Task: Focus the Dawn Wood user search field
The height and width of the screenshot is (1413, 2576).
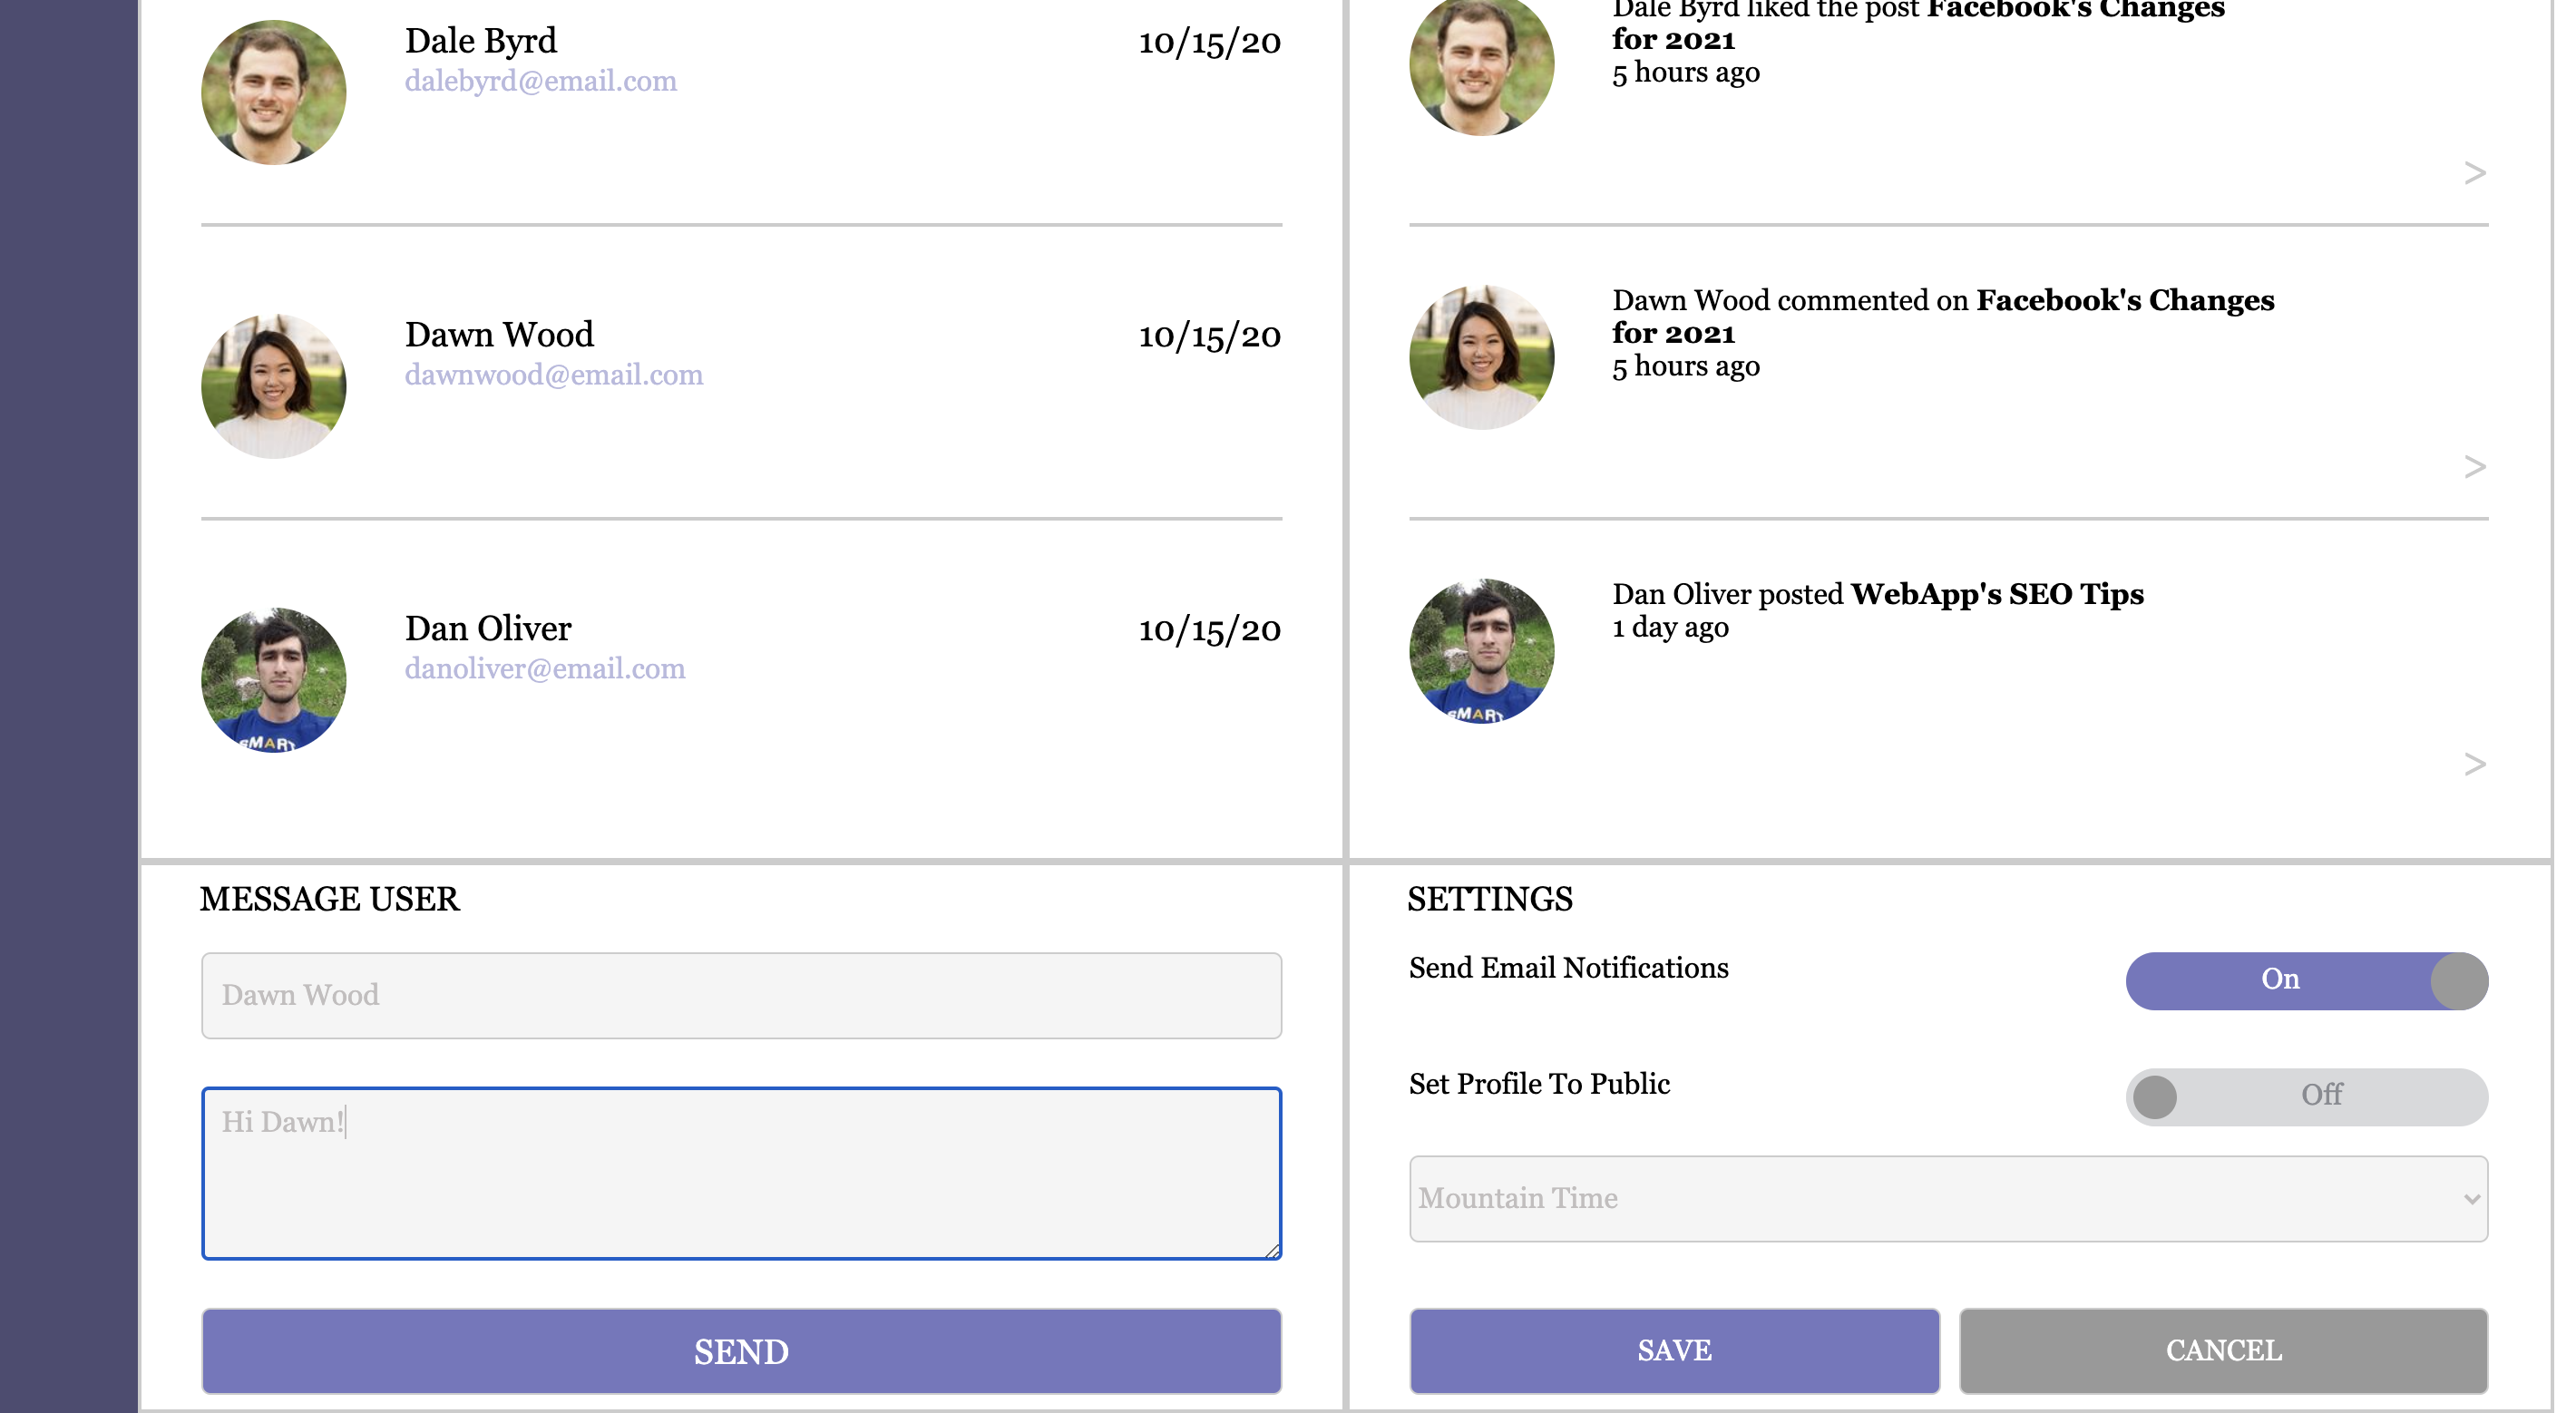Action: point(741,995)
